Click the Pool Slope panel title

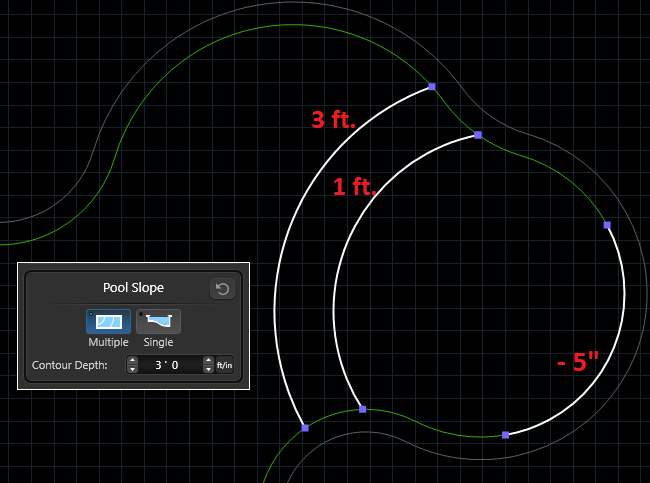133,288
